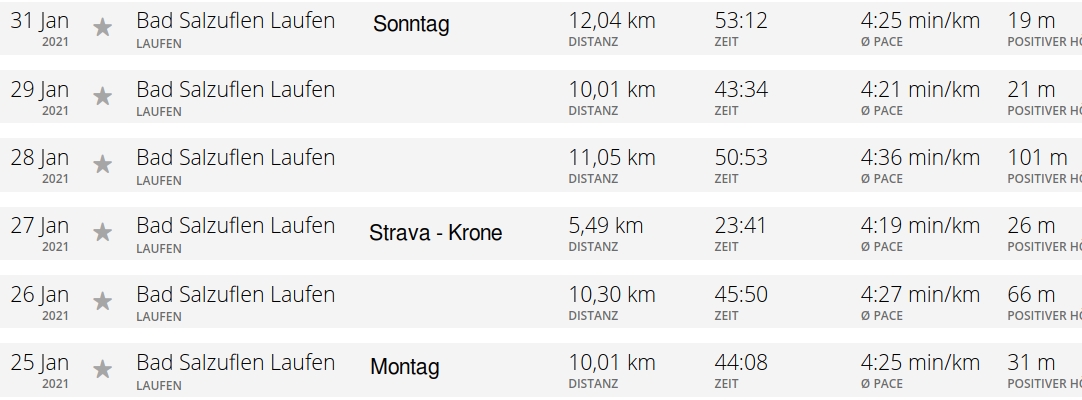This screenshot has width=1082, height=400.
Task: Click the 23:41 time value
Action: click(x=741, y=225)
